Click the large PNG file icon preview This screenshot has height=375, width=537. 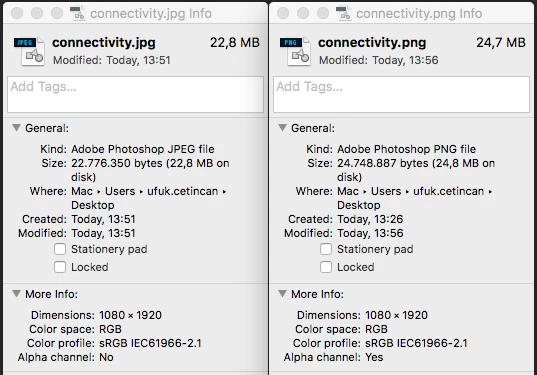point(295,51)
